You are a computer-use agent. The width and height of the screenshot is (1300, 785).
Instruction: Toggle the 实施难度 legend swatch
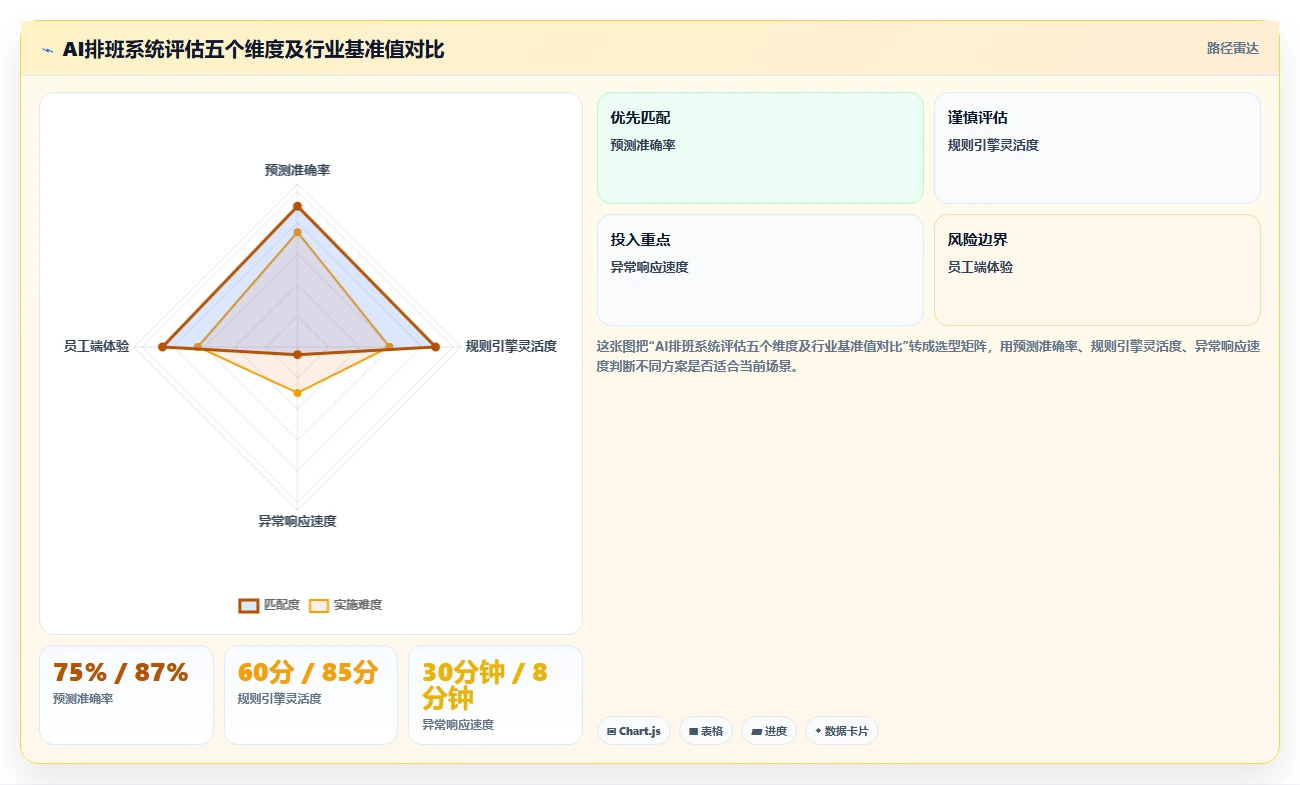pos(319,605)
